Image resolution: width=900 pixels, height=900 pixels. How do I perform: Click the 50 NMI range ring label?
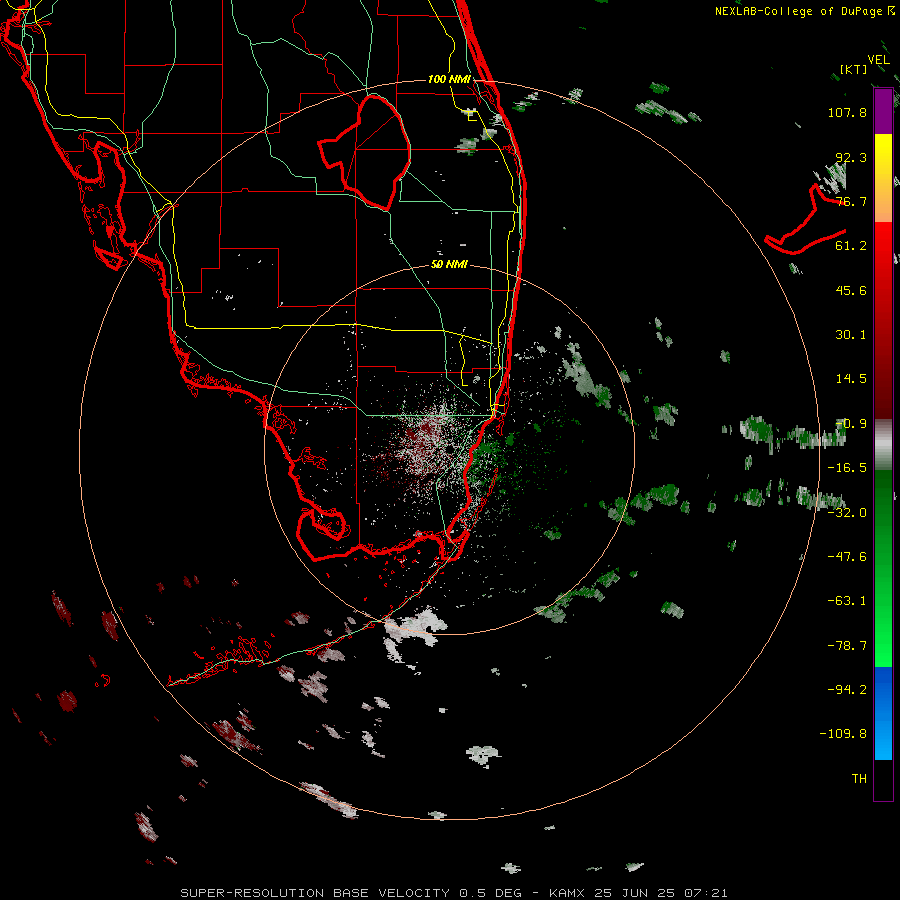[449, 265]
